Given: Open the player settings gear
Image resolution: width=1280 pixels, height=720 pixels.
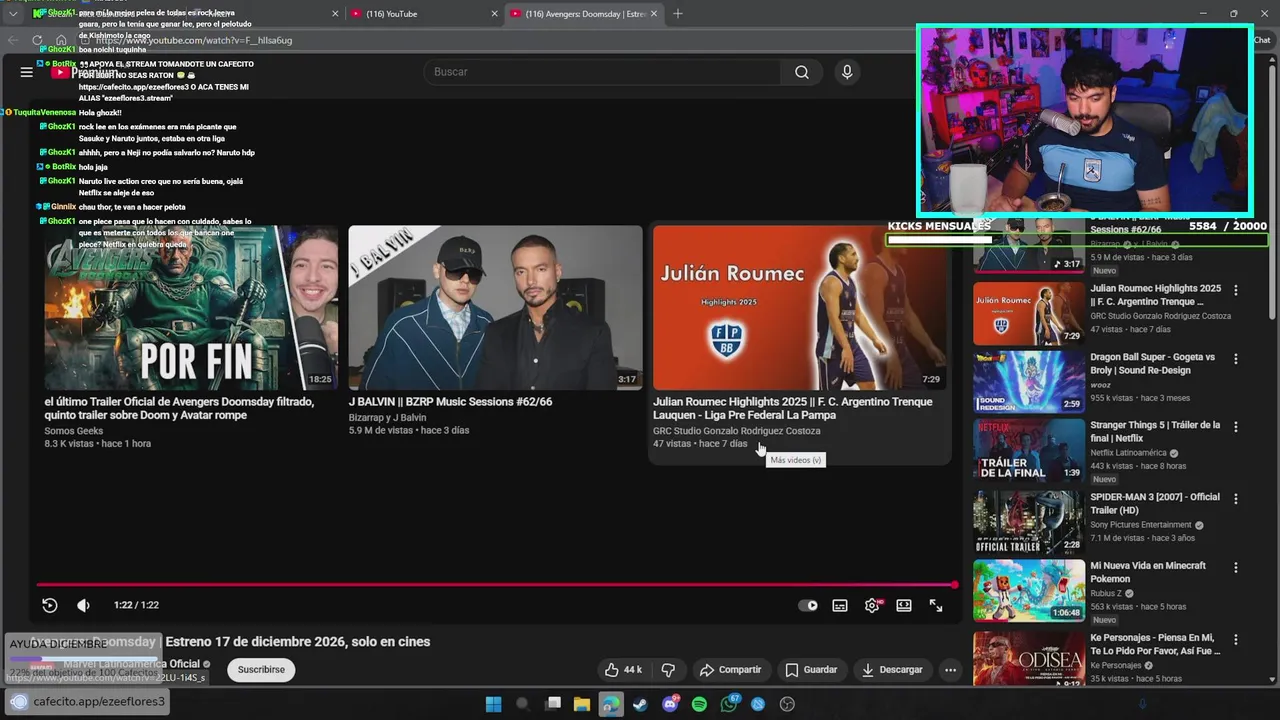Looking at the screenshot, I should coord(872,605).
